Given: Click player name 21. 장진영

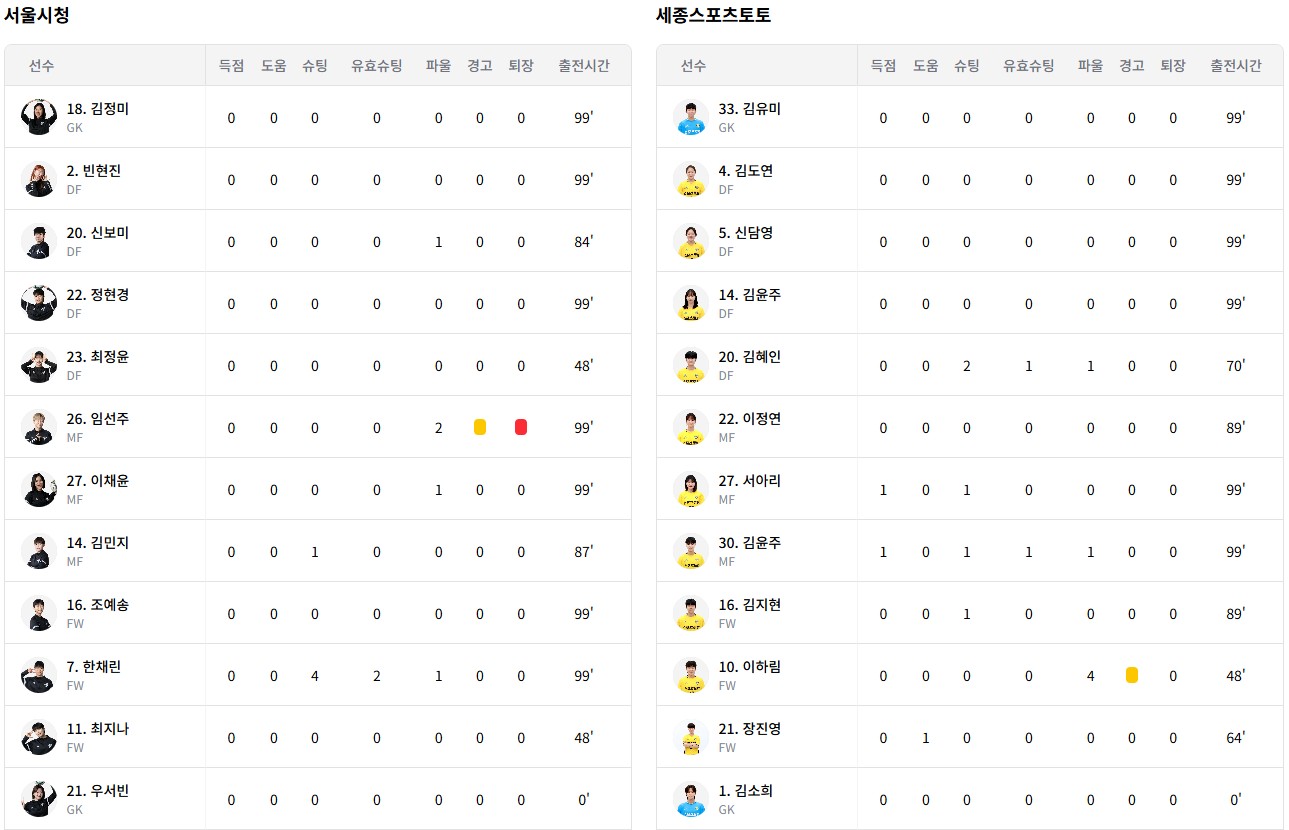Looking at the screenshot, I should tap(749, 729).
